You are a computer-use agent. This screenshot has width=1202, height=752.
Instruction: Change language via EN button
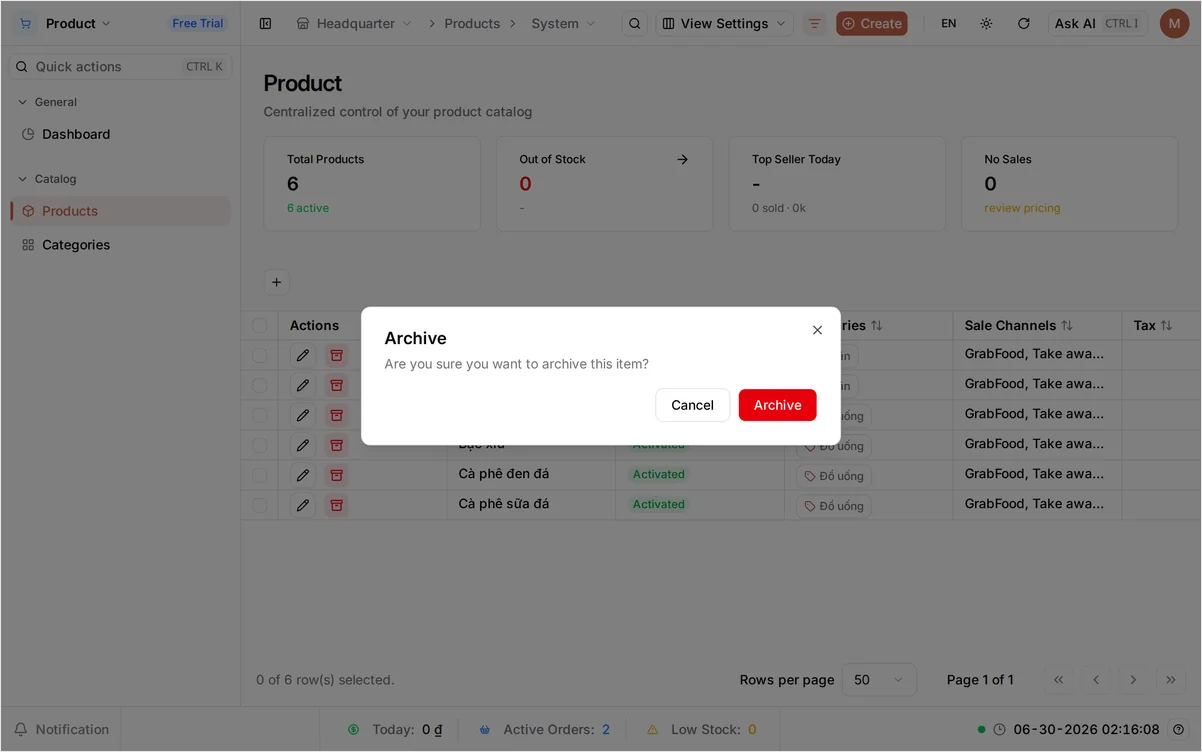(948, 23)
